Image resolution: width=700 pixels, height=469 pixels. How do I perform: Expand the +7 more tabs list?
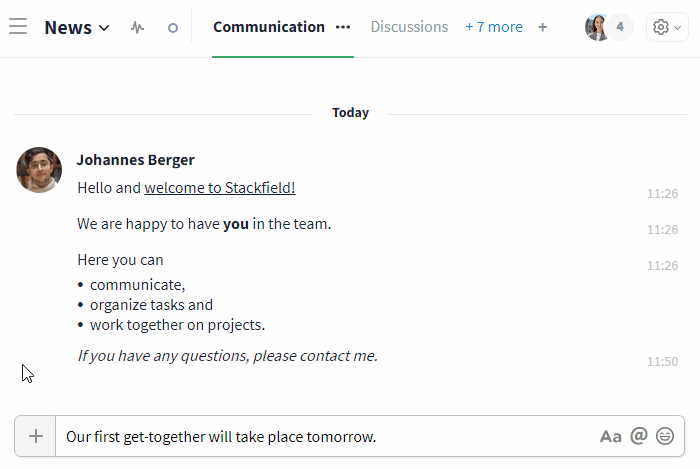494,27
